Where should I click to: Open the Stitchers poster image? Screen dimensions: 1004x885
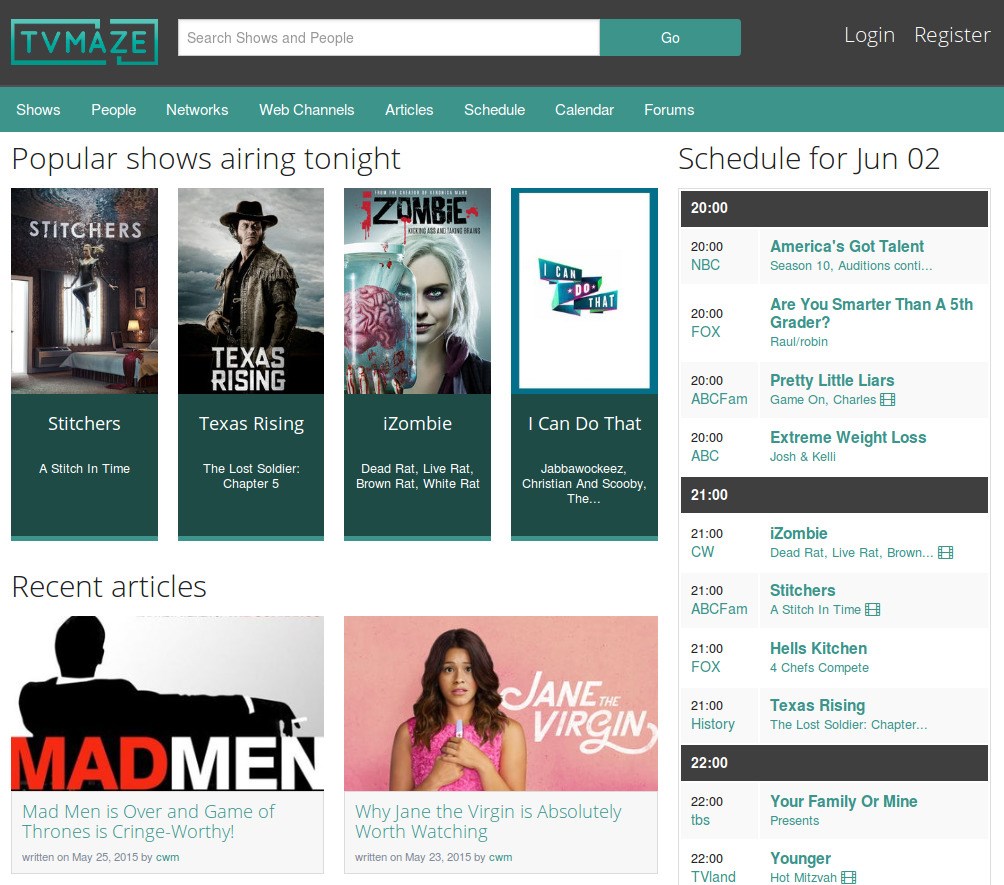pos(85,291)
